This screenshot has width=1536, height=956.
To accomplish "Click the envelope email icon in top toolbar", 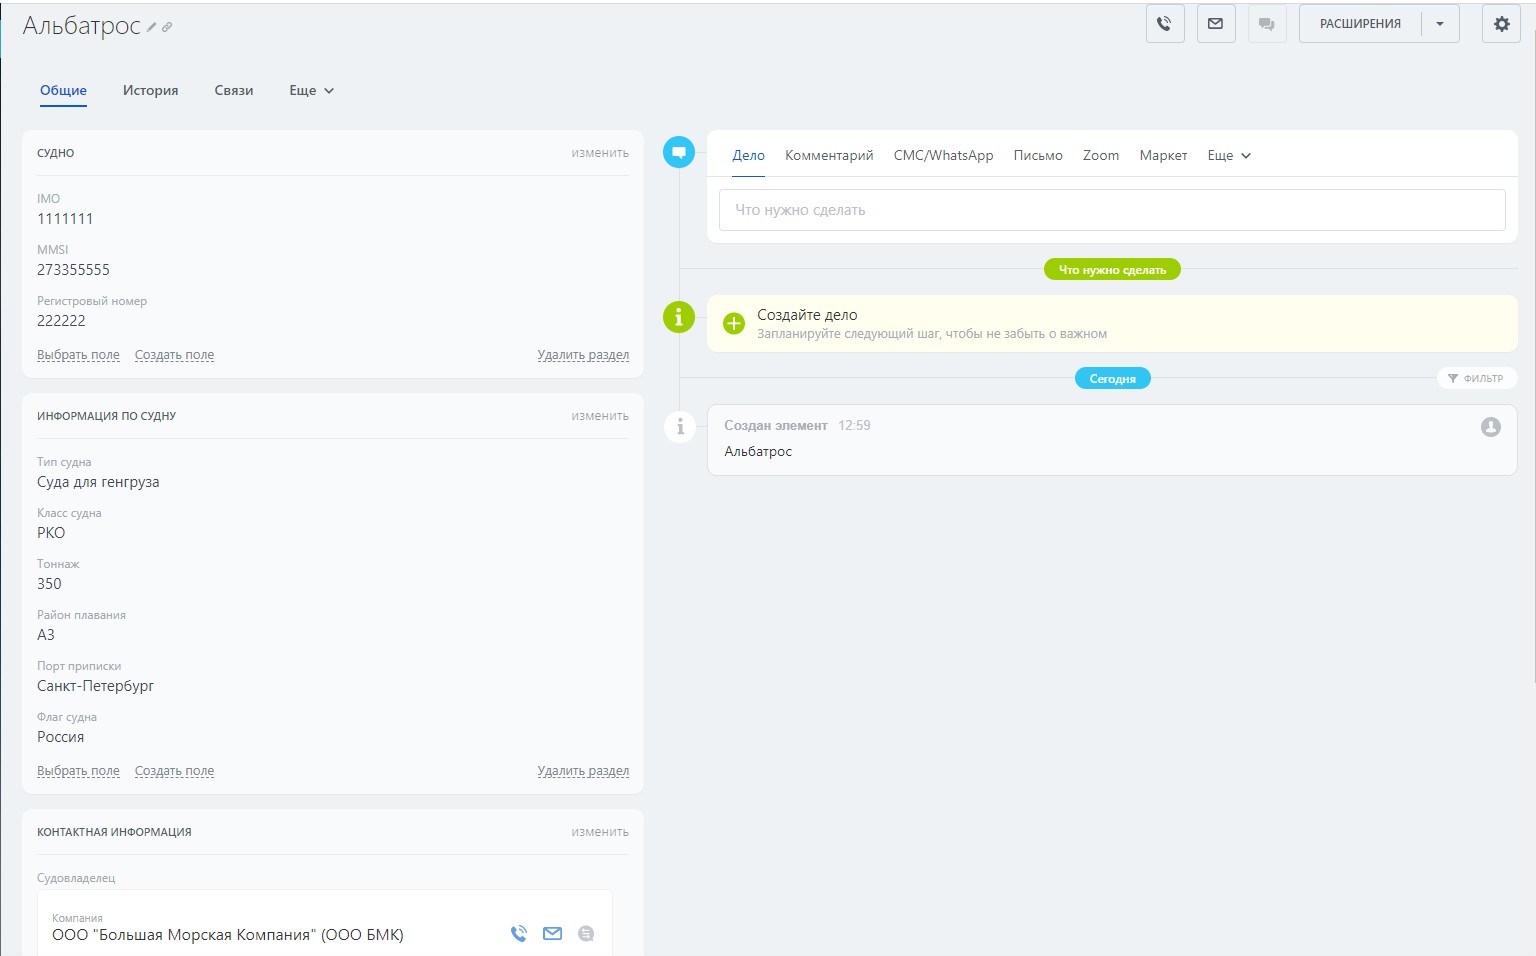I will coord(1216,24).
